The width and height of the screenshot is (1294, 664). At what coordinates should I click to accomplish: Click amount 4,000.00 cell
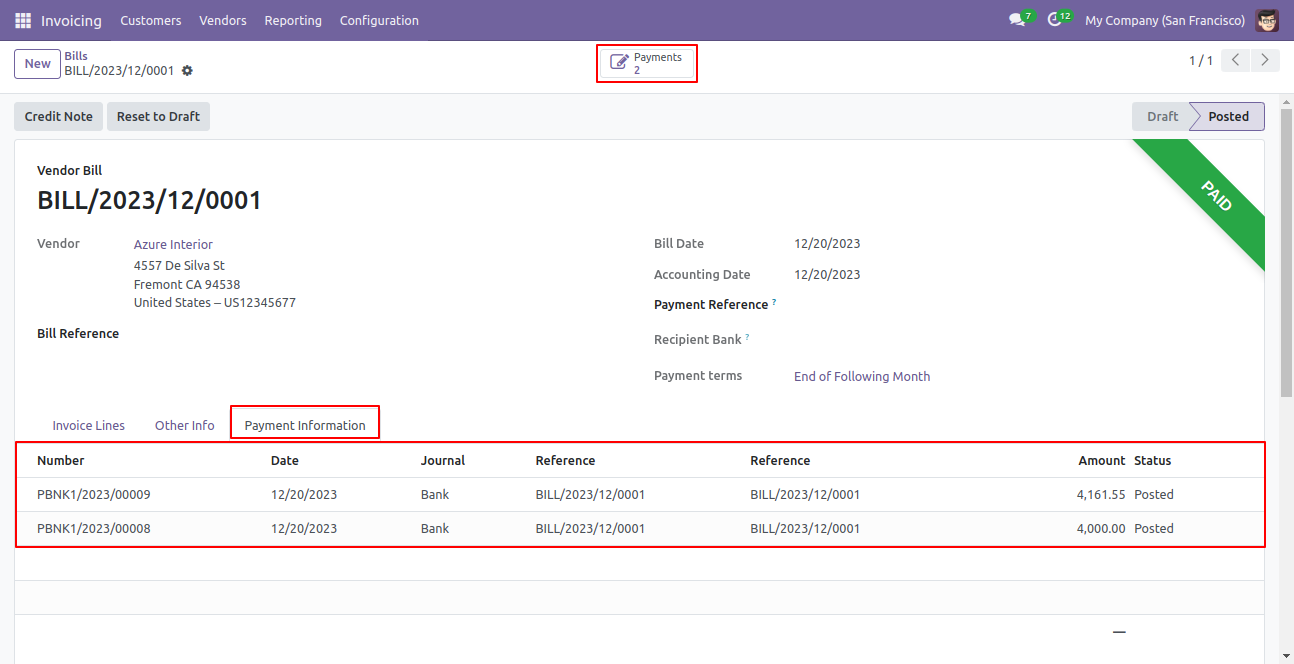click(x=1101, y=528)
